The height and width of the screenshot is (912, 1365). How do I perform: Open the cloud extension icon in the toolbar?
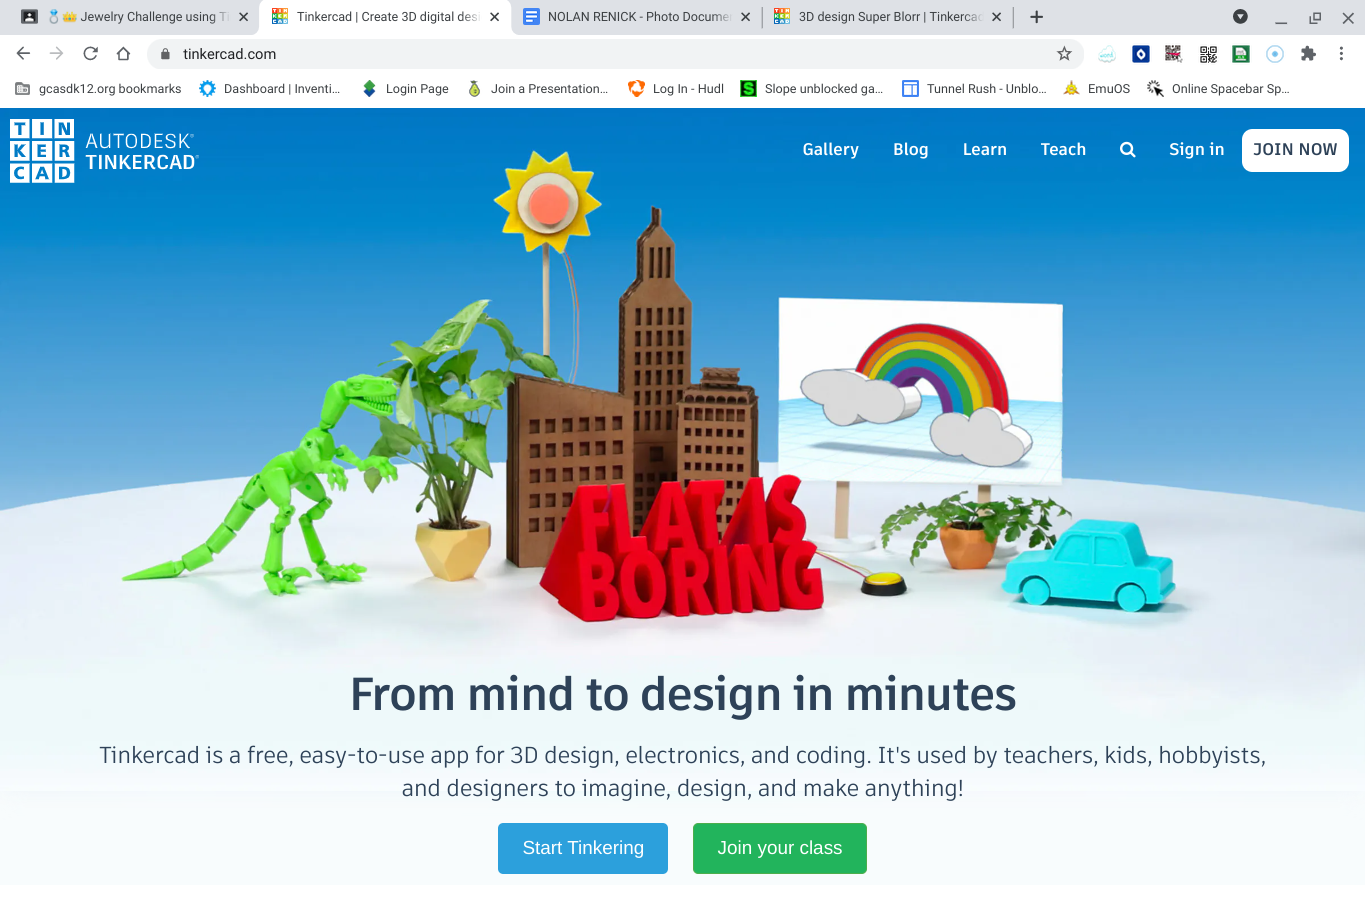[1107, 54]
